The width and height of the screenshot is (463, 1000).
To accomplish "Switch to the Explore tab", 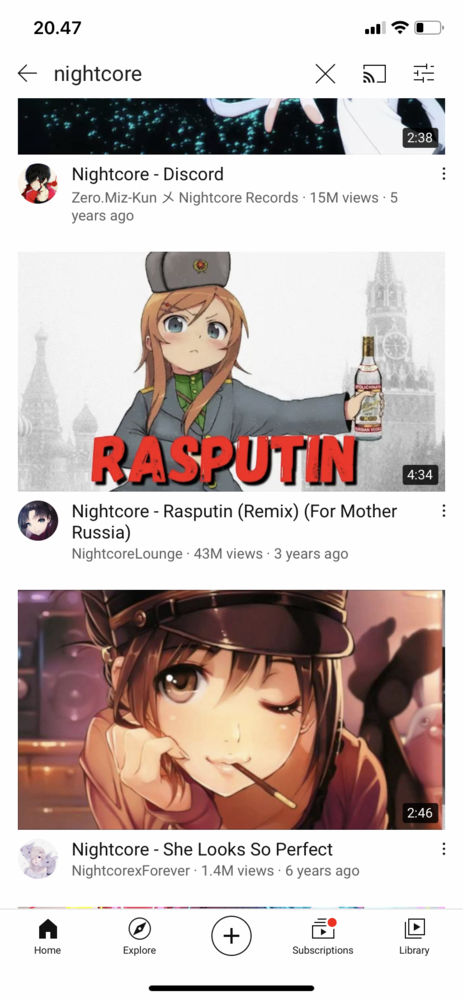I will pyautogui.click(x=139, y=937).
